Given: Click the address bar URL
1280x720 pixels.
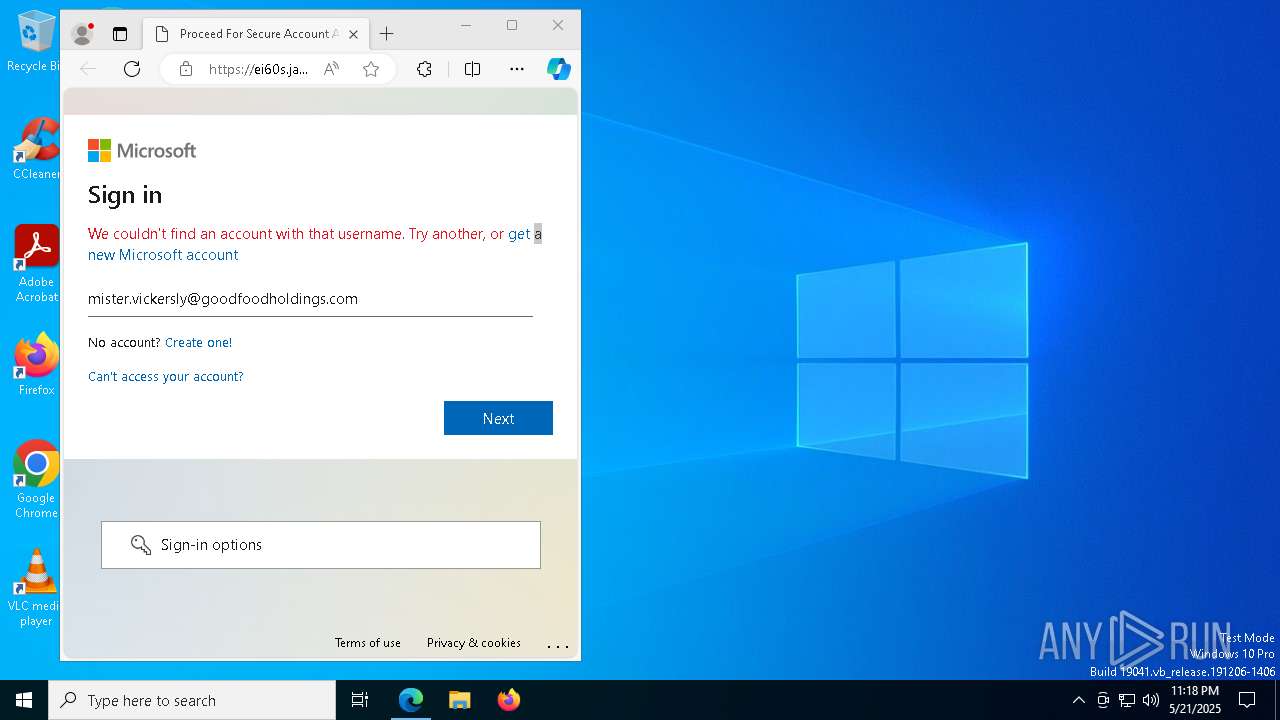Looking at the screenshot, I should 258,69.
